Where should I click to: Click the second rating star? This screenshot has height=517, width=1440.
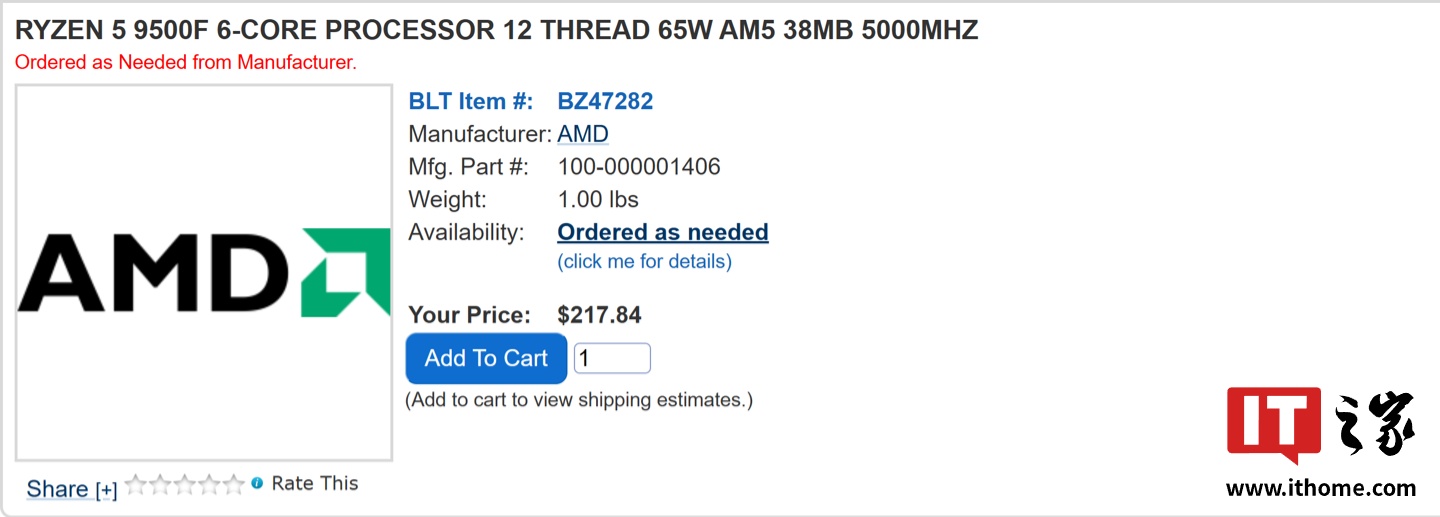click(160, 485)
